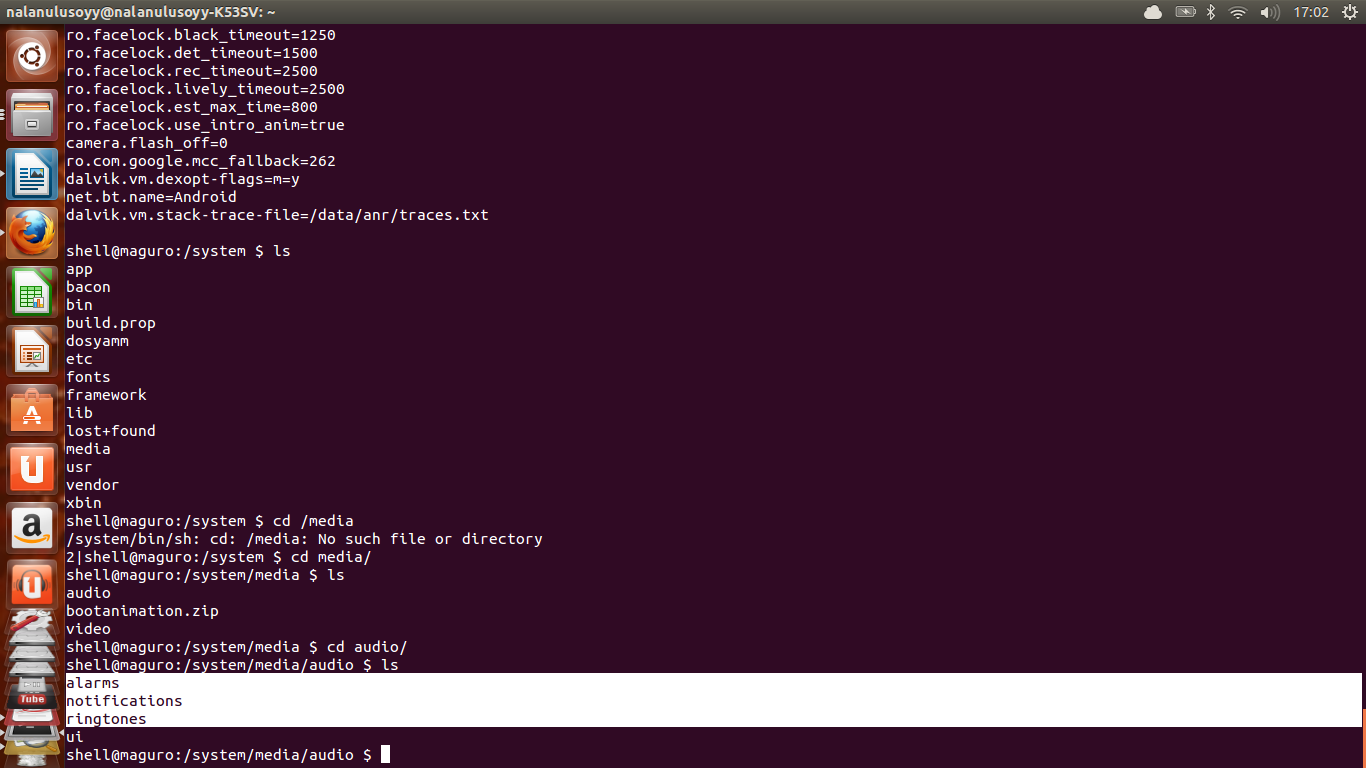Image resolution: width=1366 pixels, height=768 pixels.
Task: Launch LibreOffice Writer from the dock
Action: [x=32, y=174]
